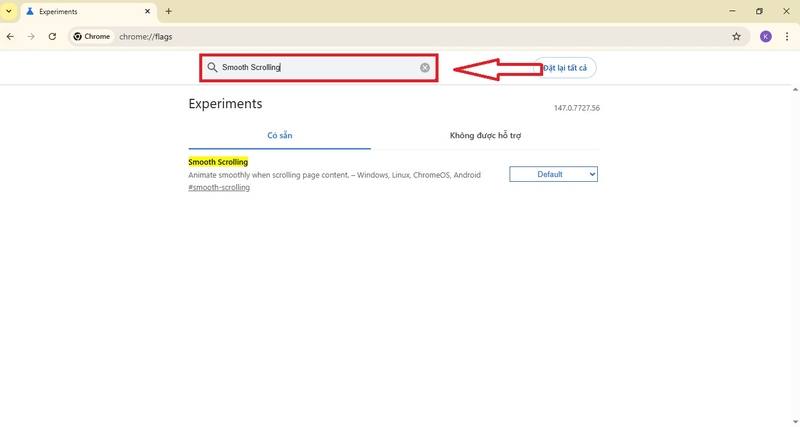Screen dimensions: 800x427
Task: Open the tab search dropdown arrow
Action: point(9,11)
